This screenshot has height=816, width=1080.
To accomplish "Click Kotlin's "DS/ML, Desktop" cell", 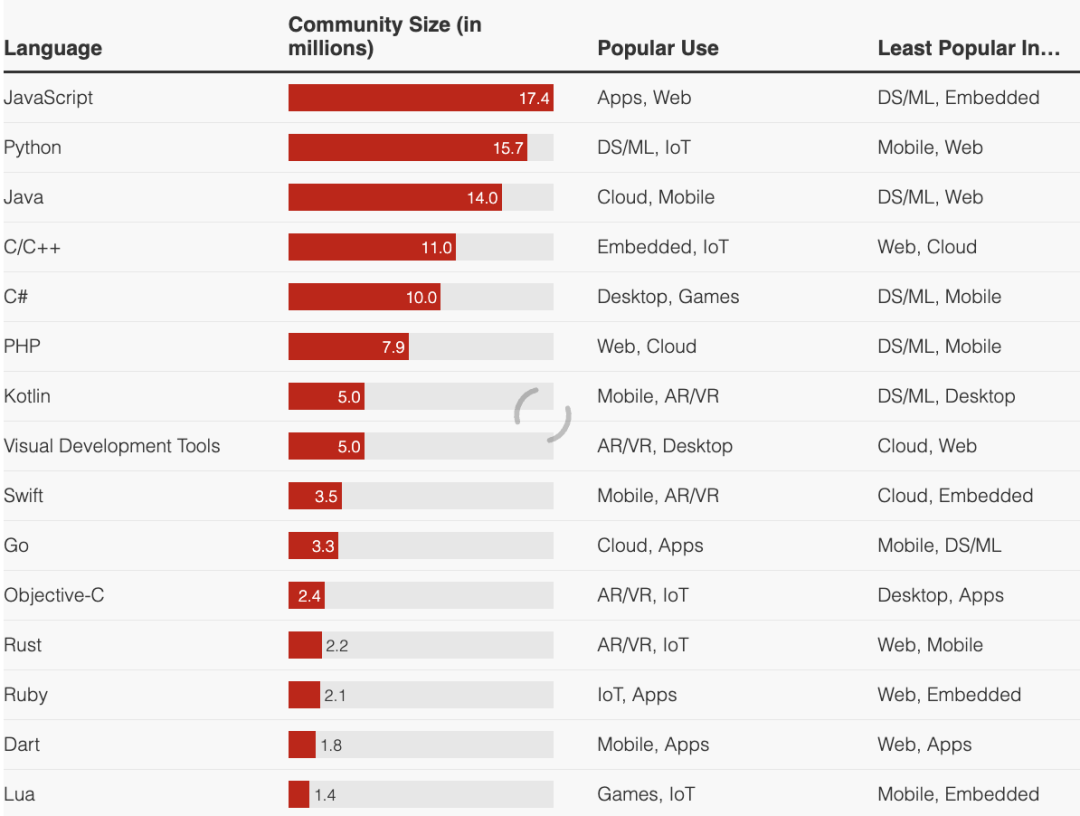I will [x=946, y=397].
